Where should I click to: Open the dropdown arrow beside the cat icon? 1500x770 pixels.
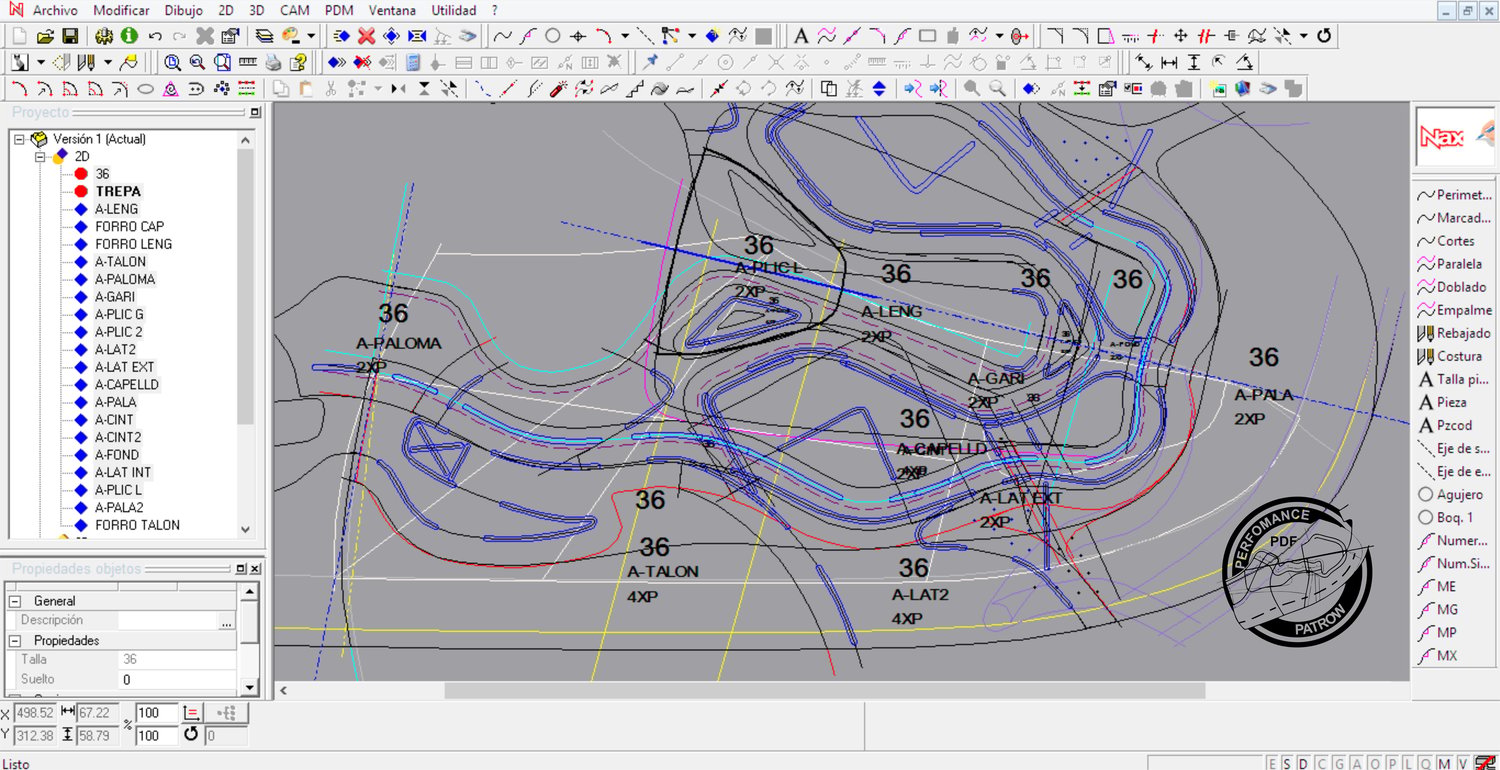pos(41,62)
